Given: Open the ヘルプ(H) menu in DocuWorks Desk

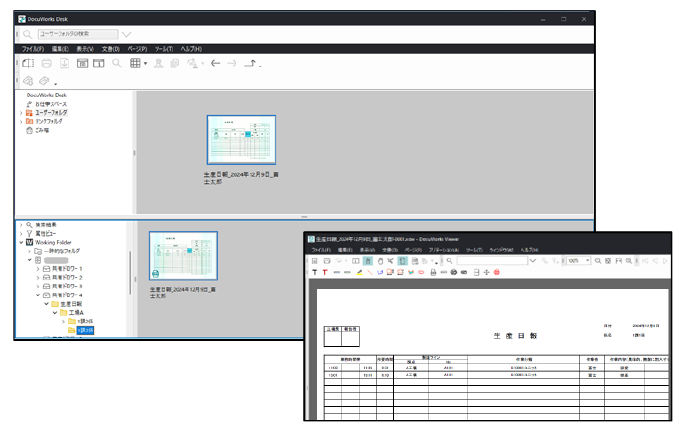Looking at the screenshot, I should pos(190,49).
